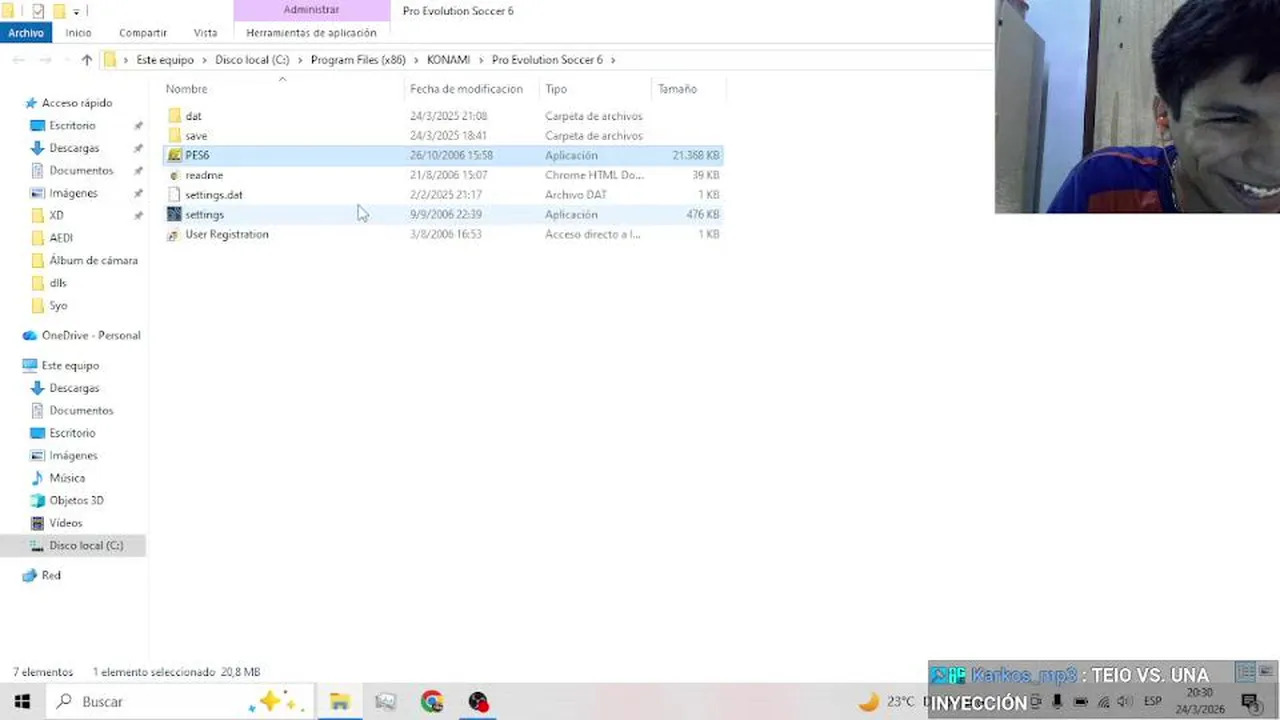Viewport: 1280px width, 720px height.
Task: Switch to the Inicio ribbon tab
Action: tap(78, 33)
